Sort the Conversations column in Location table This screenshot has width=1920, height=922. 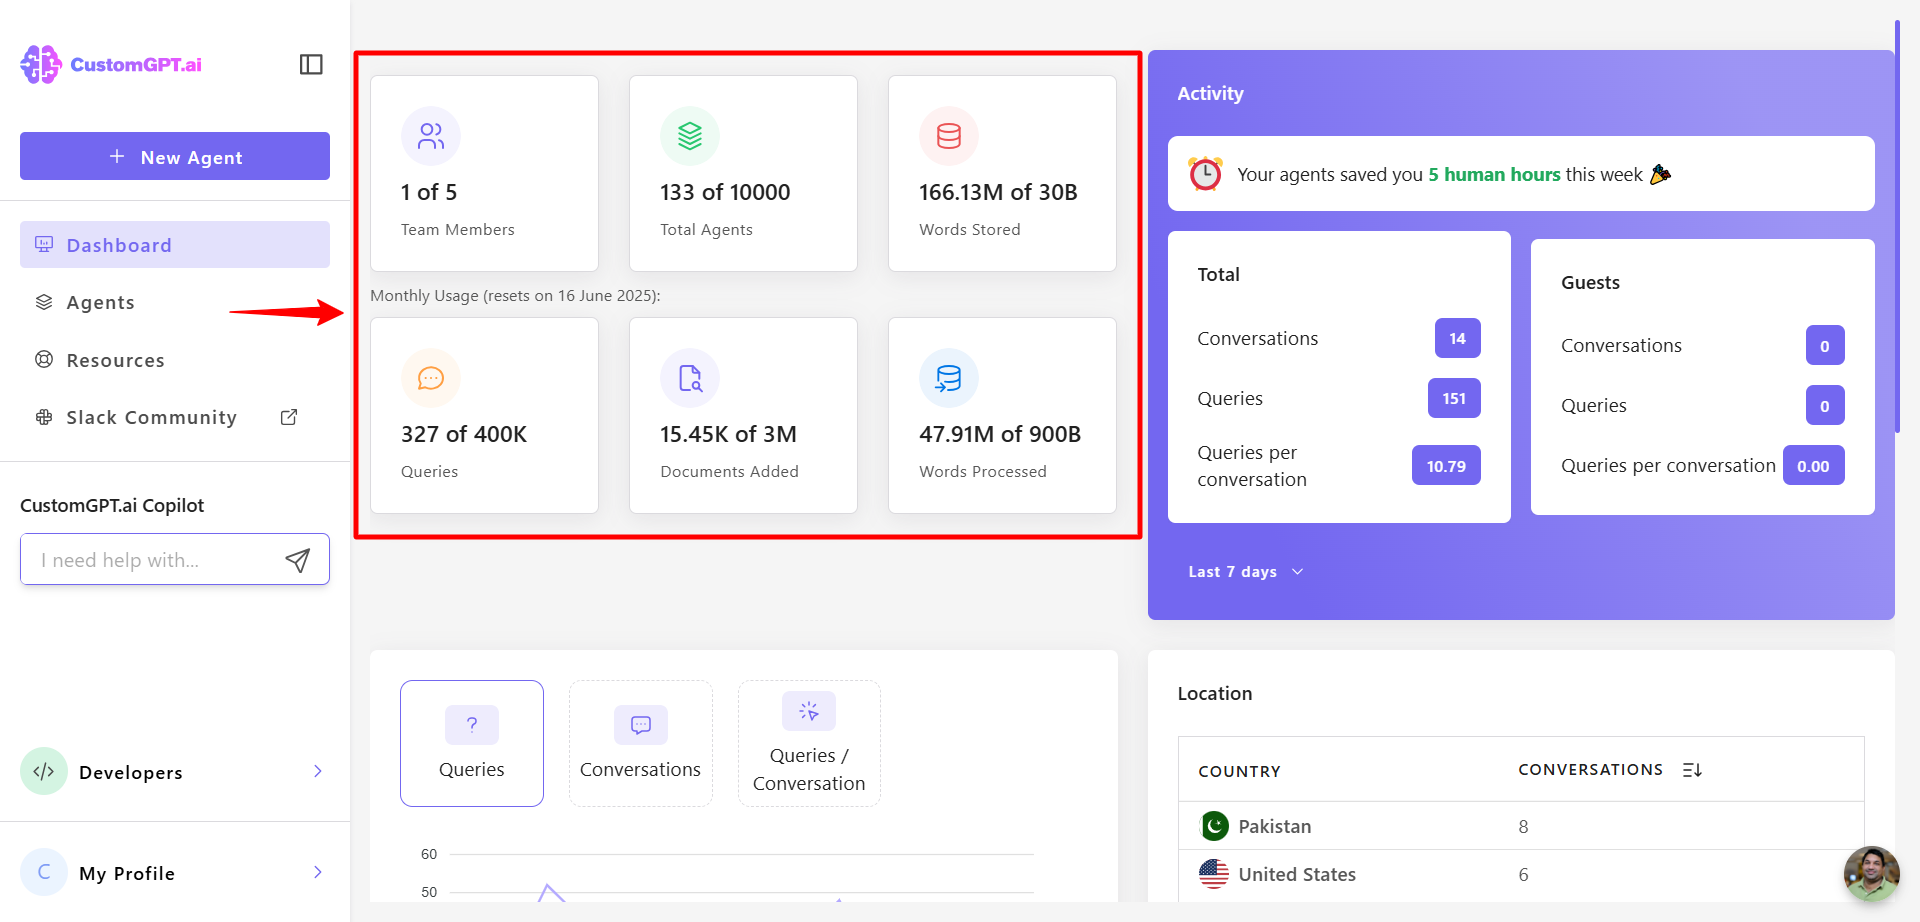click(1692, 770)
